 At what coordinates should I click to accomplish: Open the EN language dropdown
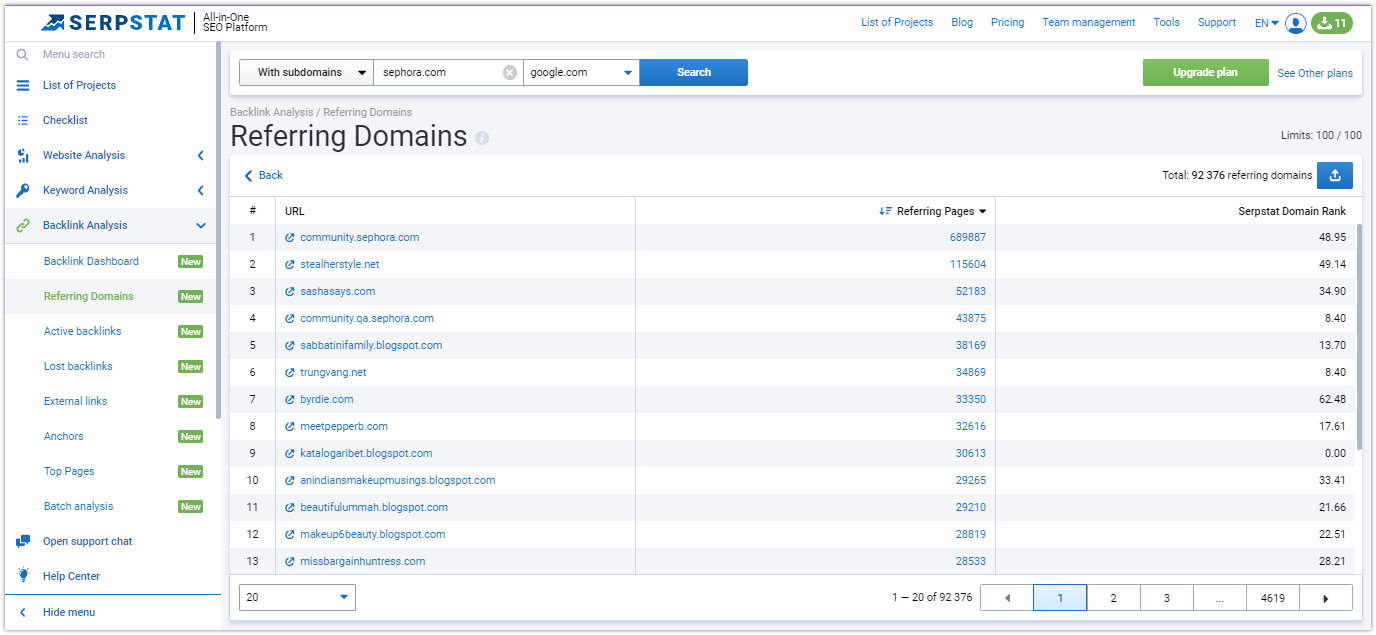[x=1267, y=23]
